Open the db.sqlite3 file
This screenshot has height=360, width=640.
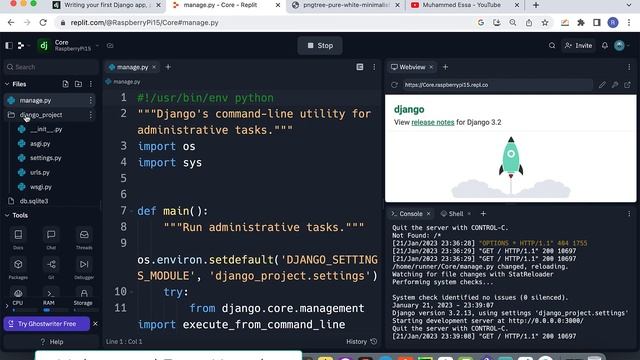(x=34, y=201)
